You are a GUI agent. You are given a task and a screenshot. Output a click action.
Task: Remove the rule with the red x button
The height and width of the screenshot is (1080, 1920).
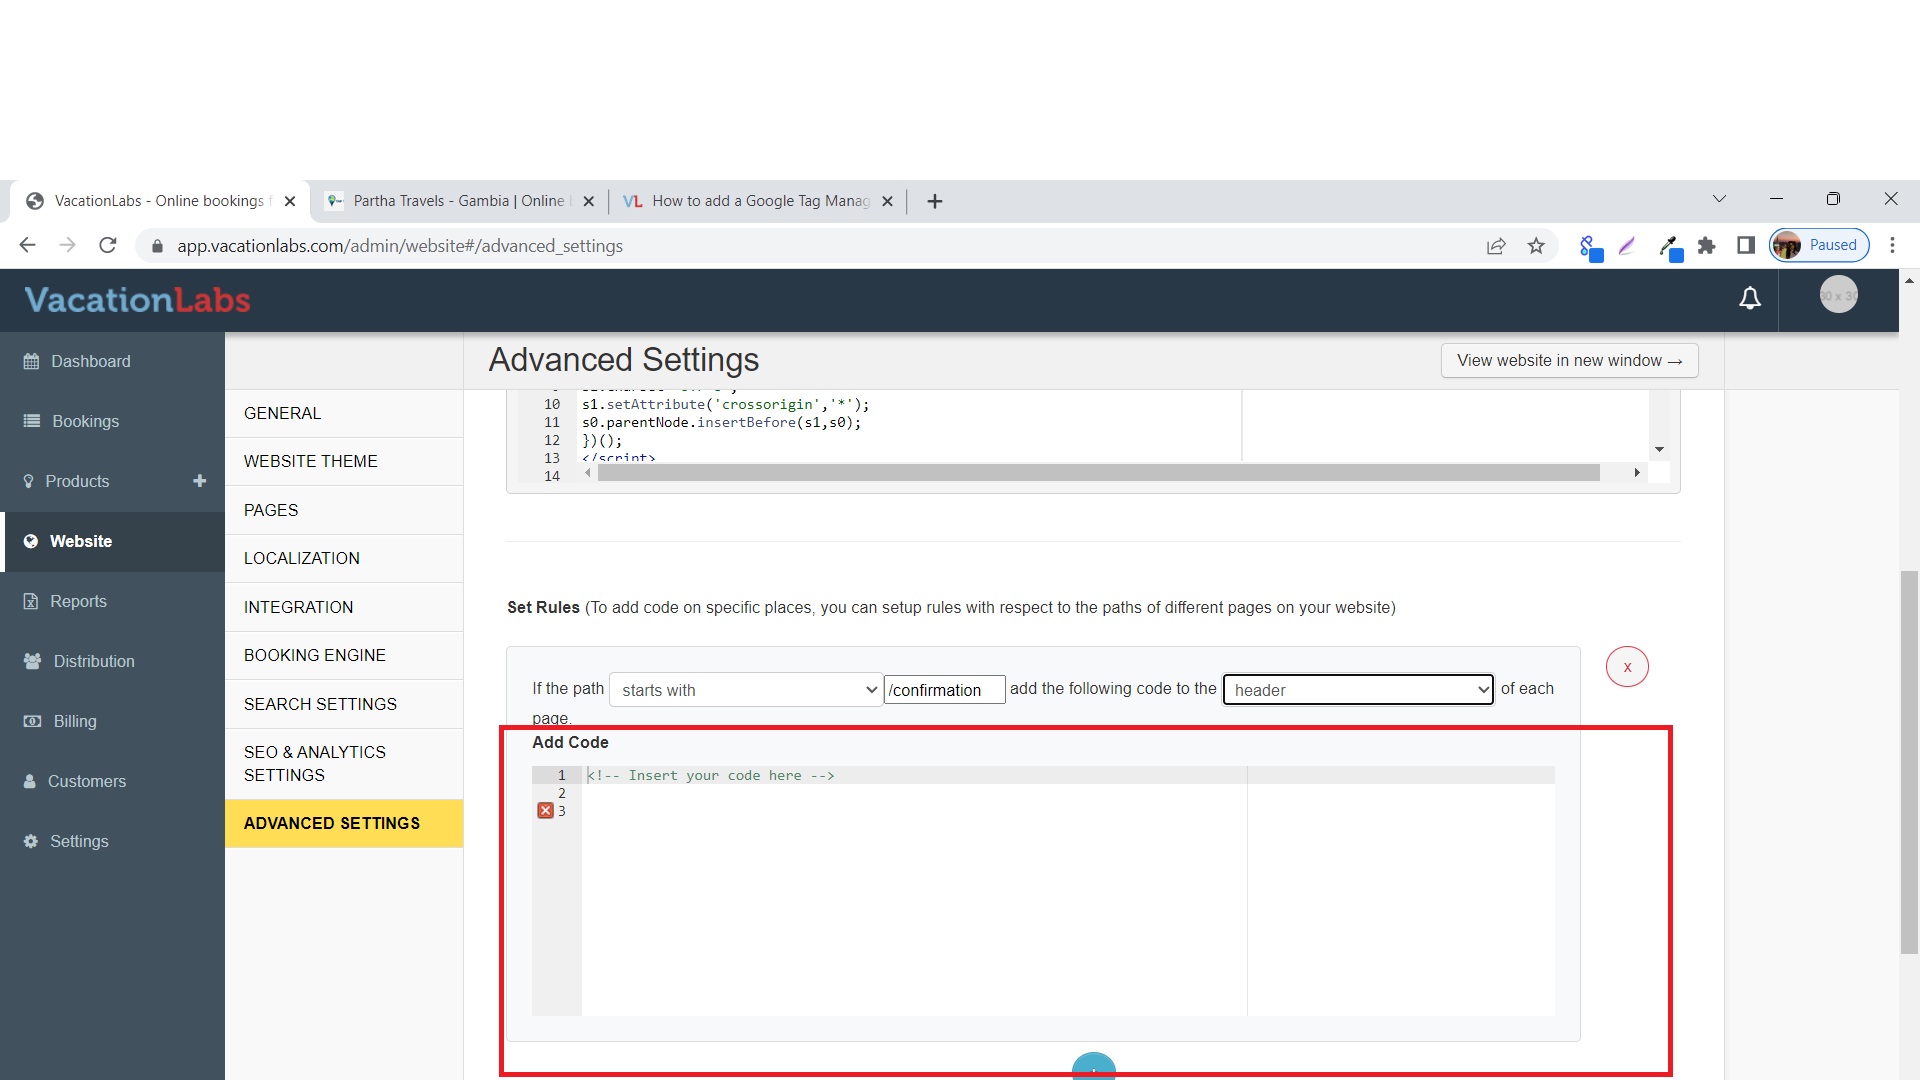[x=1627, y=667]
